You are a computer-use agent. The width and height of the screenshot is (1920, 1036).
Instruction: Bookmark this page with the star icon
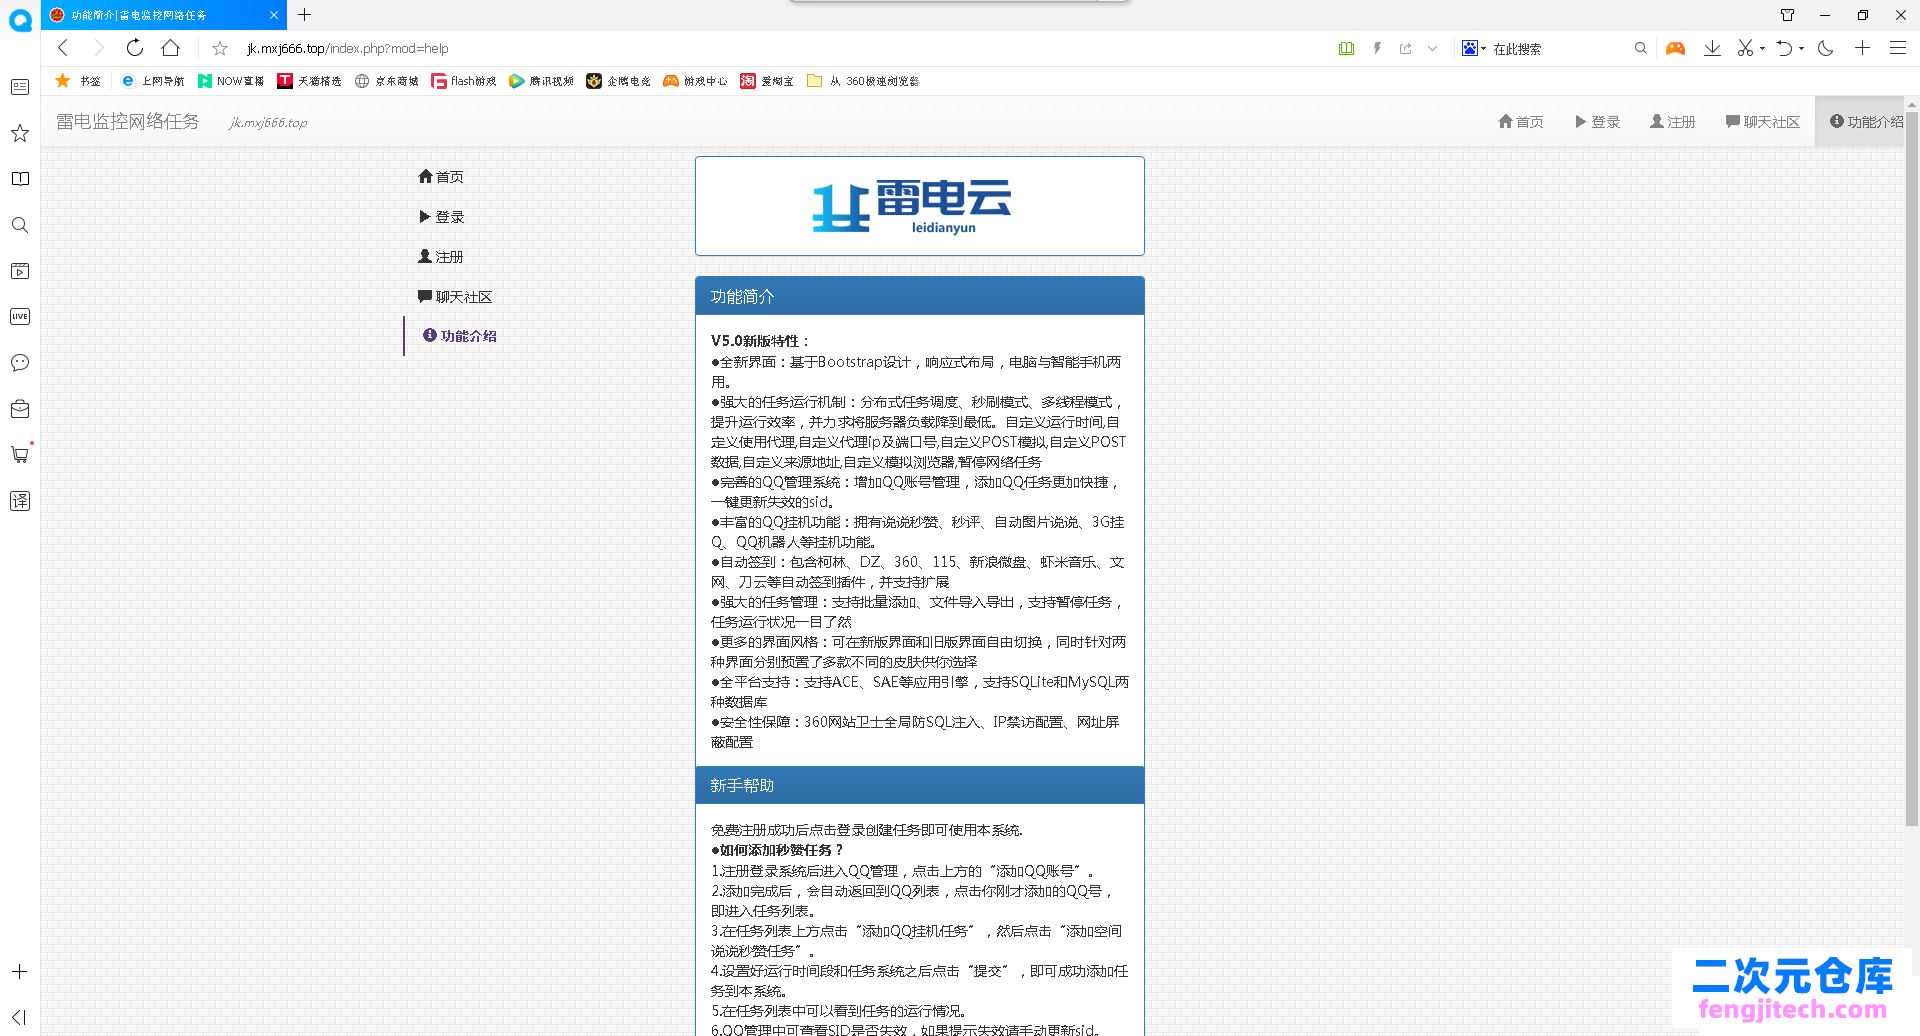[220, 48]
